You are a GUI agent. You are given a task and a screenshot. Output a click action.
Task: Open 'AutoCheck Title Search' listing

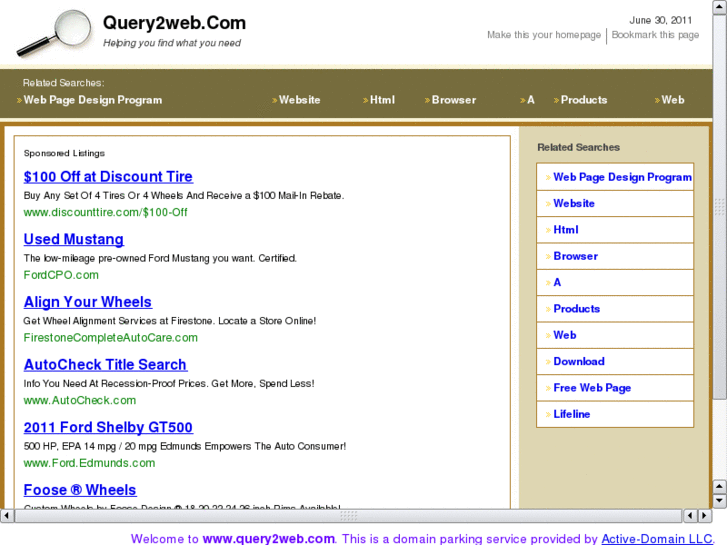[x=105, y=365]
